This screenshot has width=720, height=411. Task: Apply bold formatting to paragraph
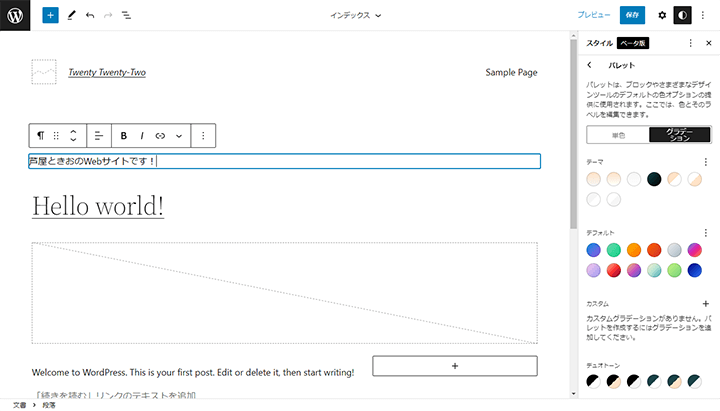click(x=124, y=135)
